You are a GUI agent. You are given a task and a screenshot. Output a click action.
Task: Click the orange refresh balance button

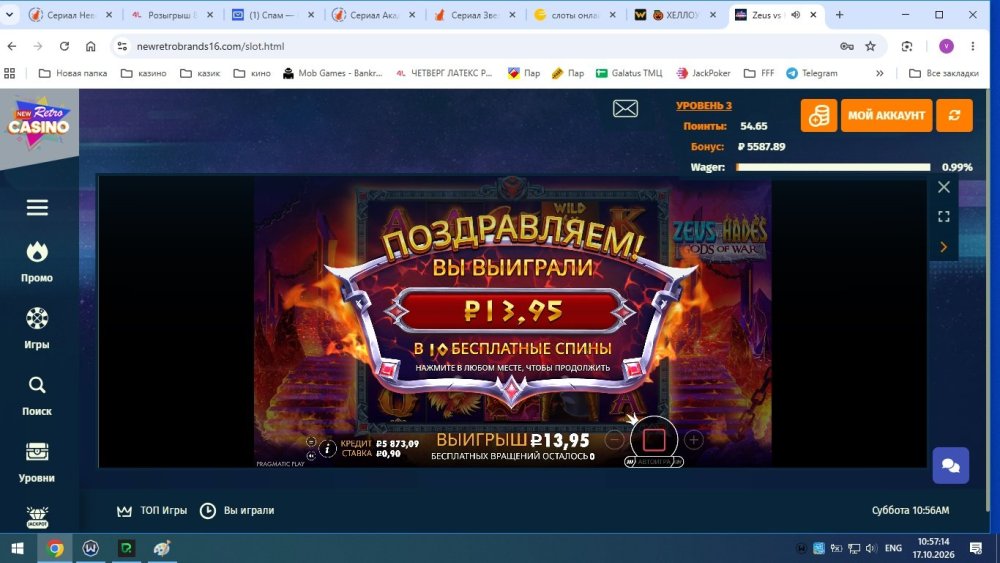954,115
